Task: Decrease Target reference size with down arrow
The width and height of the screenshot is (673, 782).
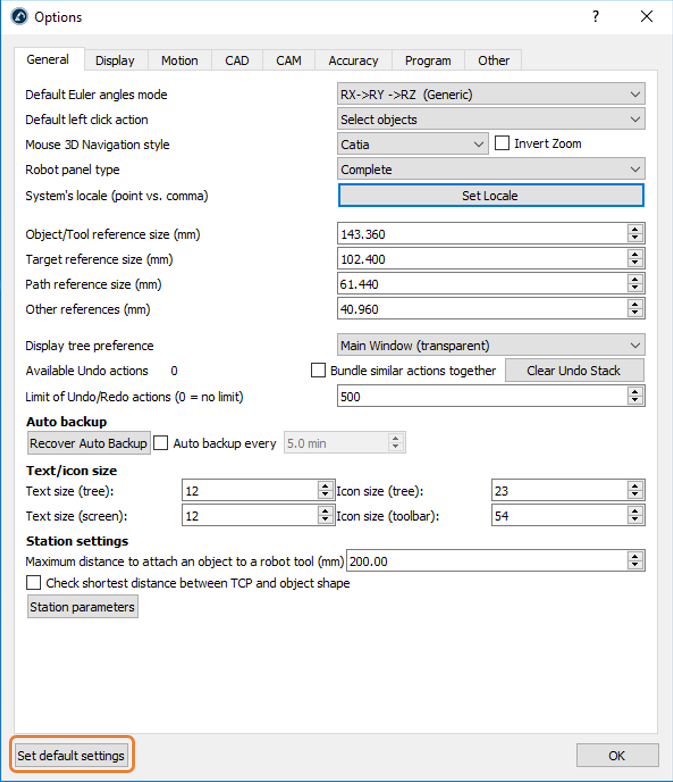Action: [x=635, y=264]
